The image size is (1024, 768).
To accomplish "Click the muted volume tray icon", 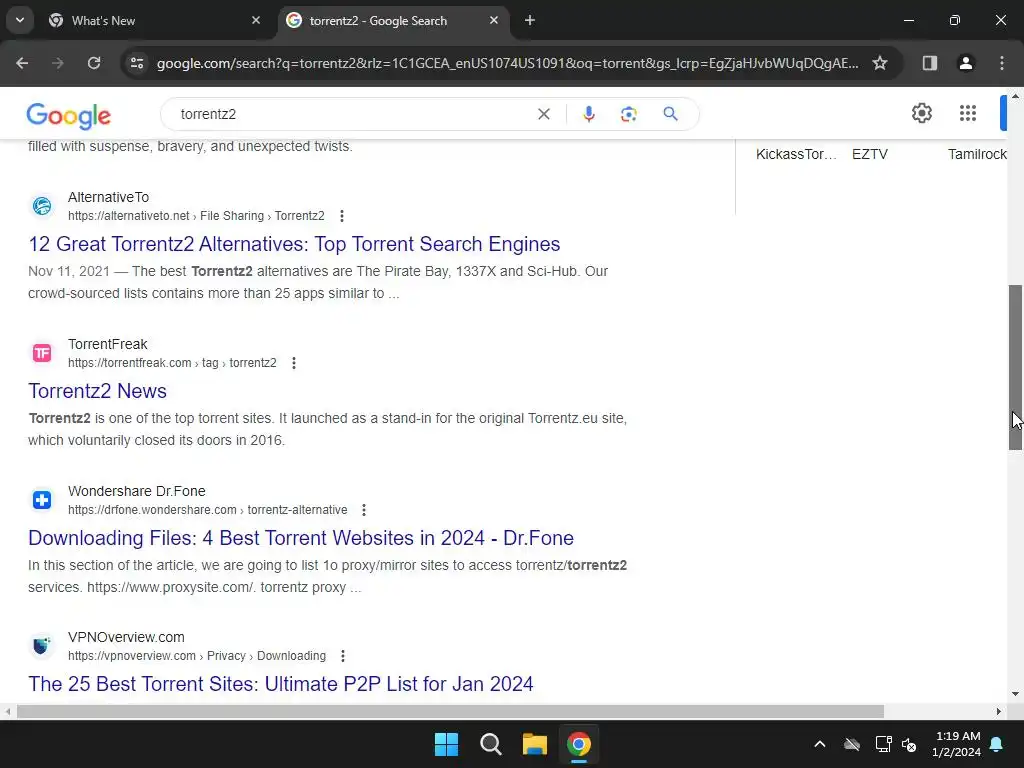I will tap(909, 744).
